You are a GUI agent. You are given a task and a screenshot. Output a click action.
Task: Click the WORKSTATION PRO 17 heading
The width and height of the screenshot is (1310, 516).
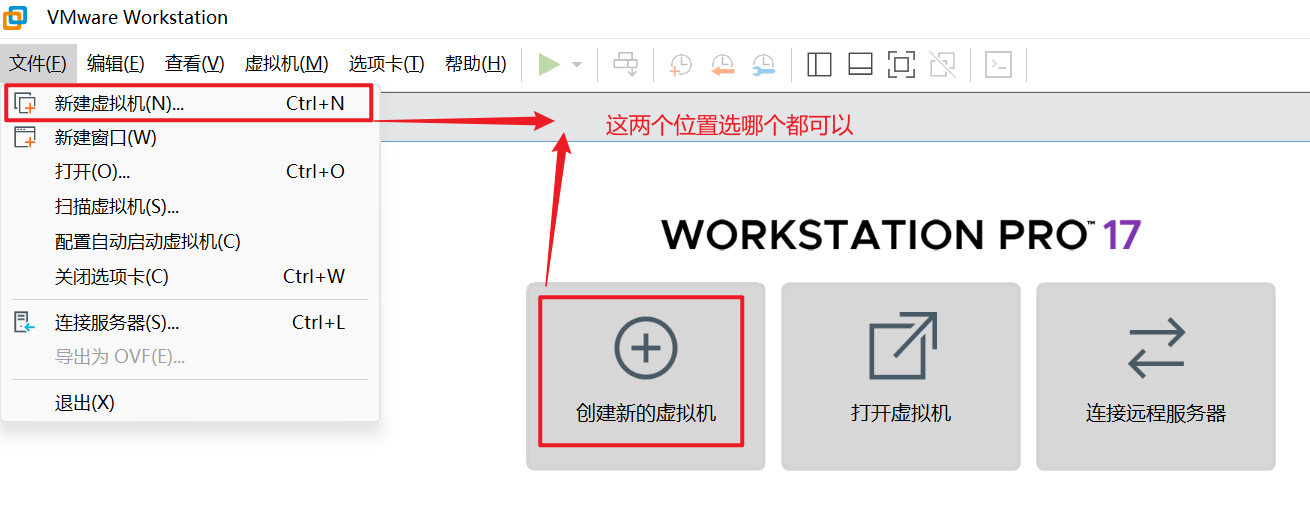click(901, 235)
